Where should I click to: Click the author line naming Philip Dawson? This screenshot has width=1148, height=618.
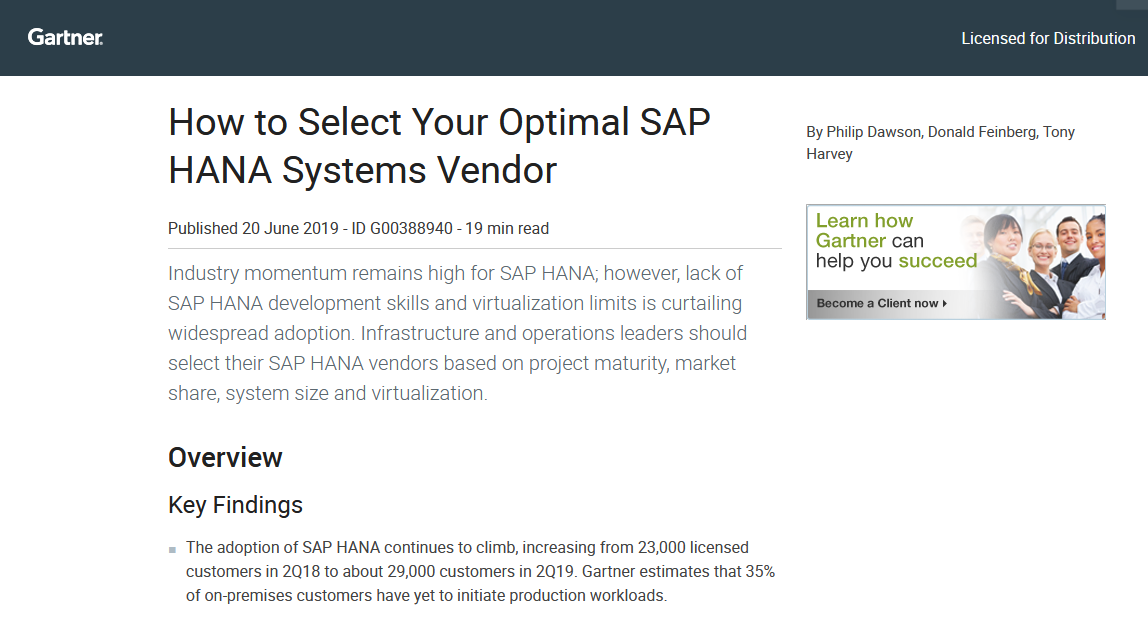[940, 143]
